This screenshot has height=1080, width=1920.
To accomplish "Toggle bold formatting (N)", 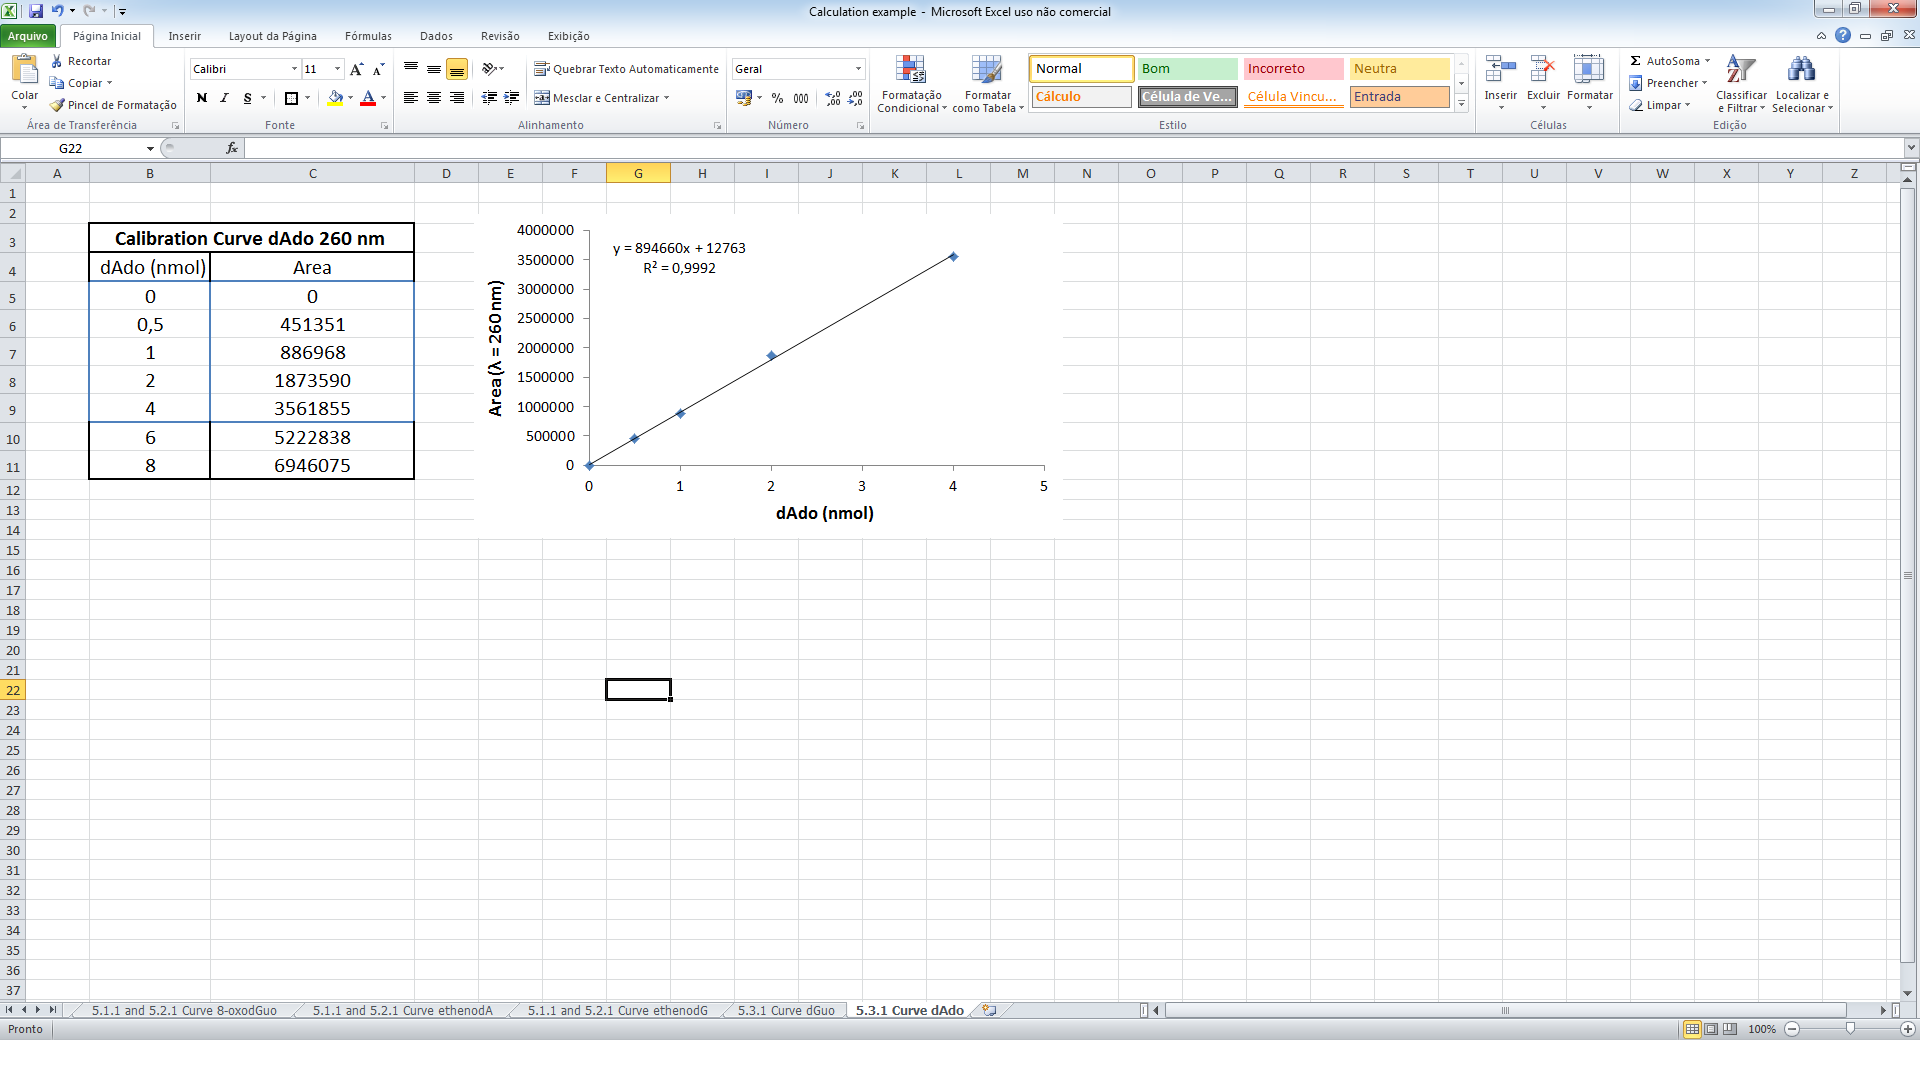I will (x=202, y=98).
